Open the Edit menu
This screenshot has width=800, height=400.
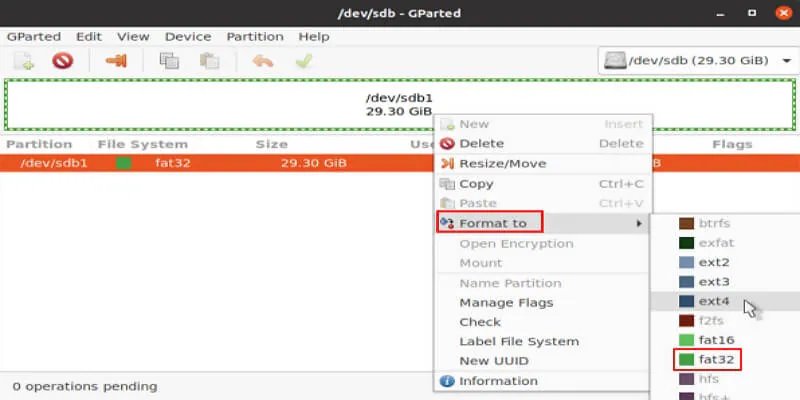point(89,37)
